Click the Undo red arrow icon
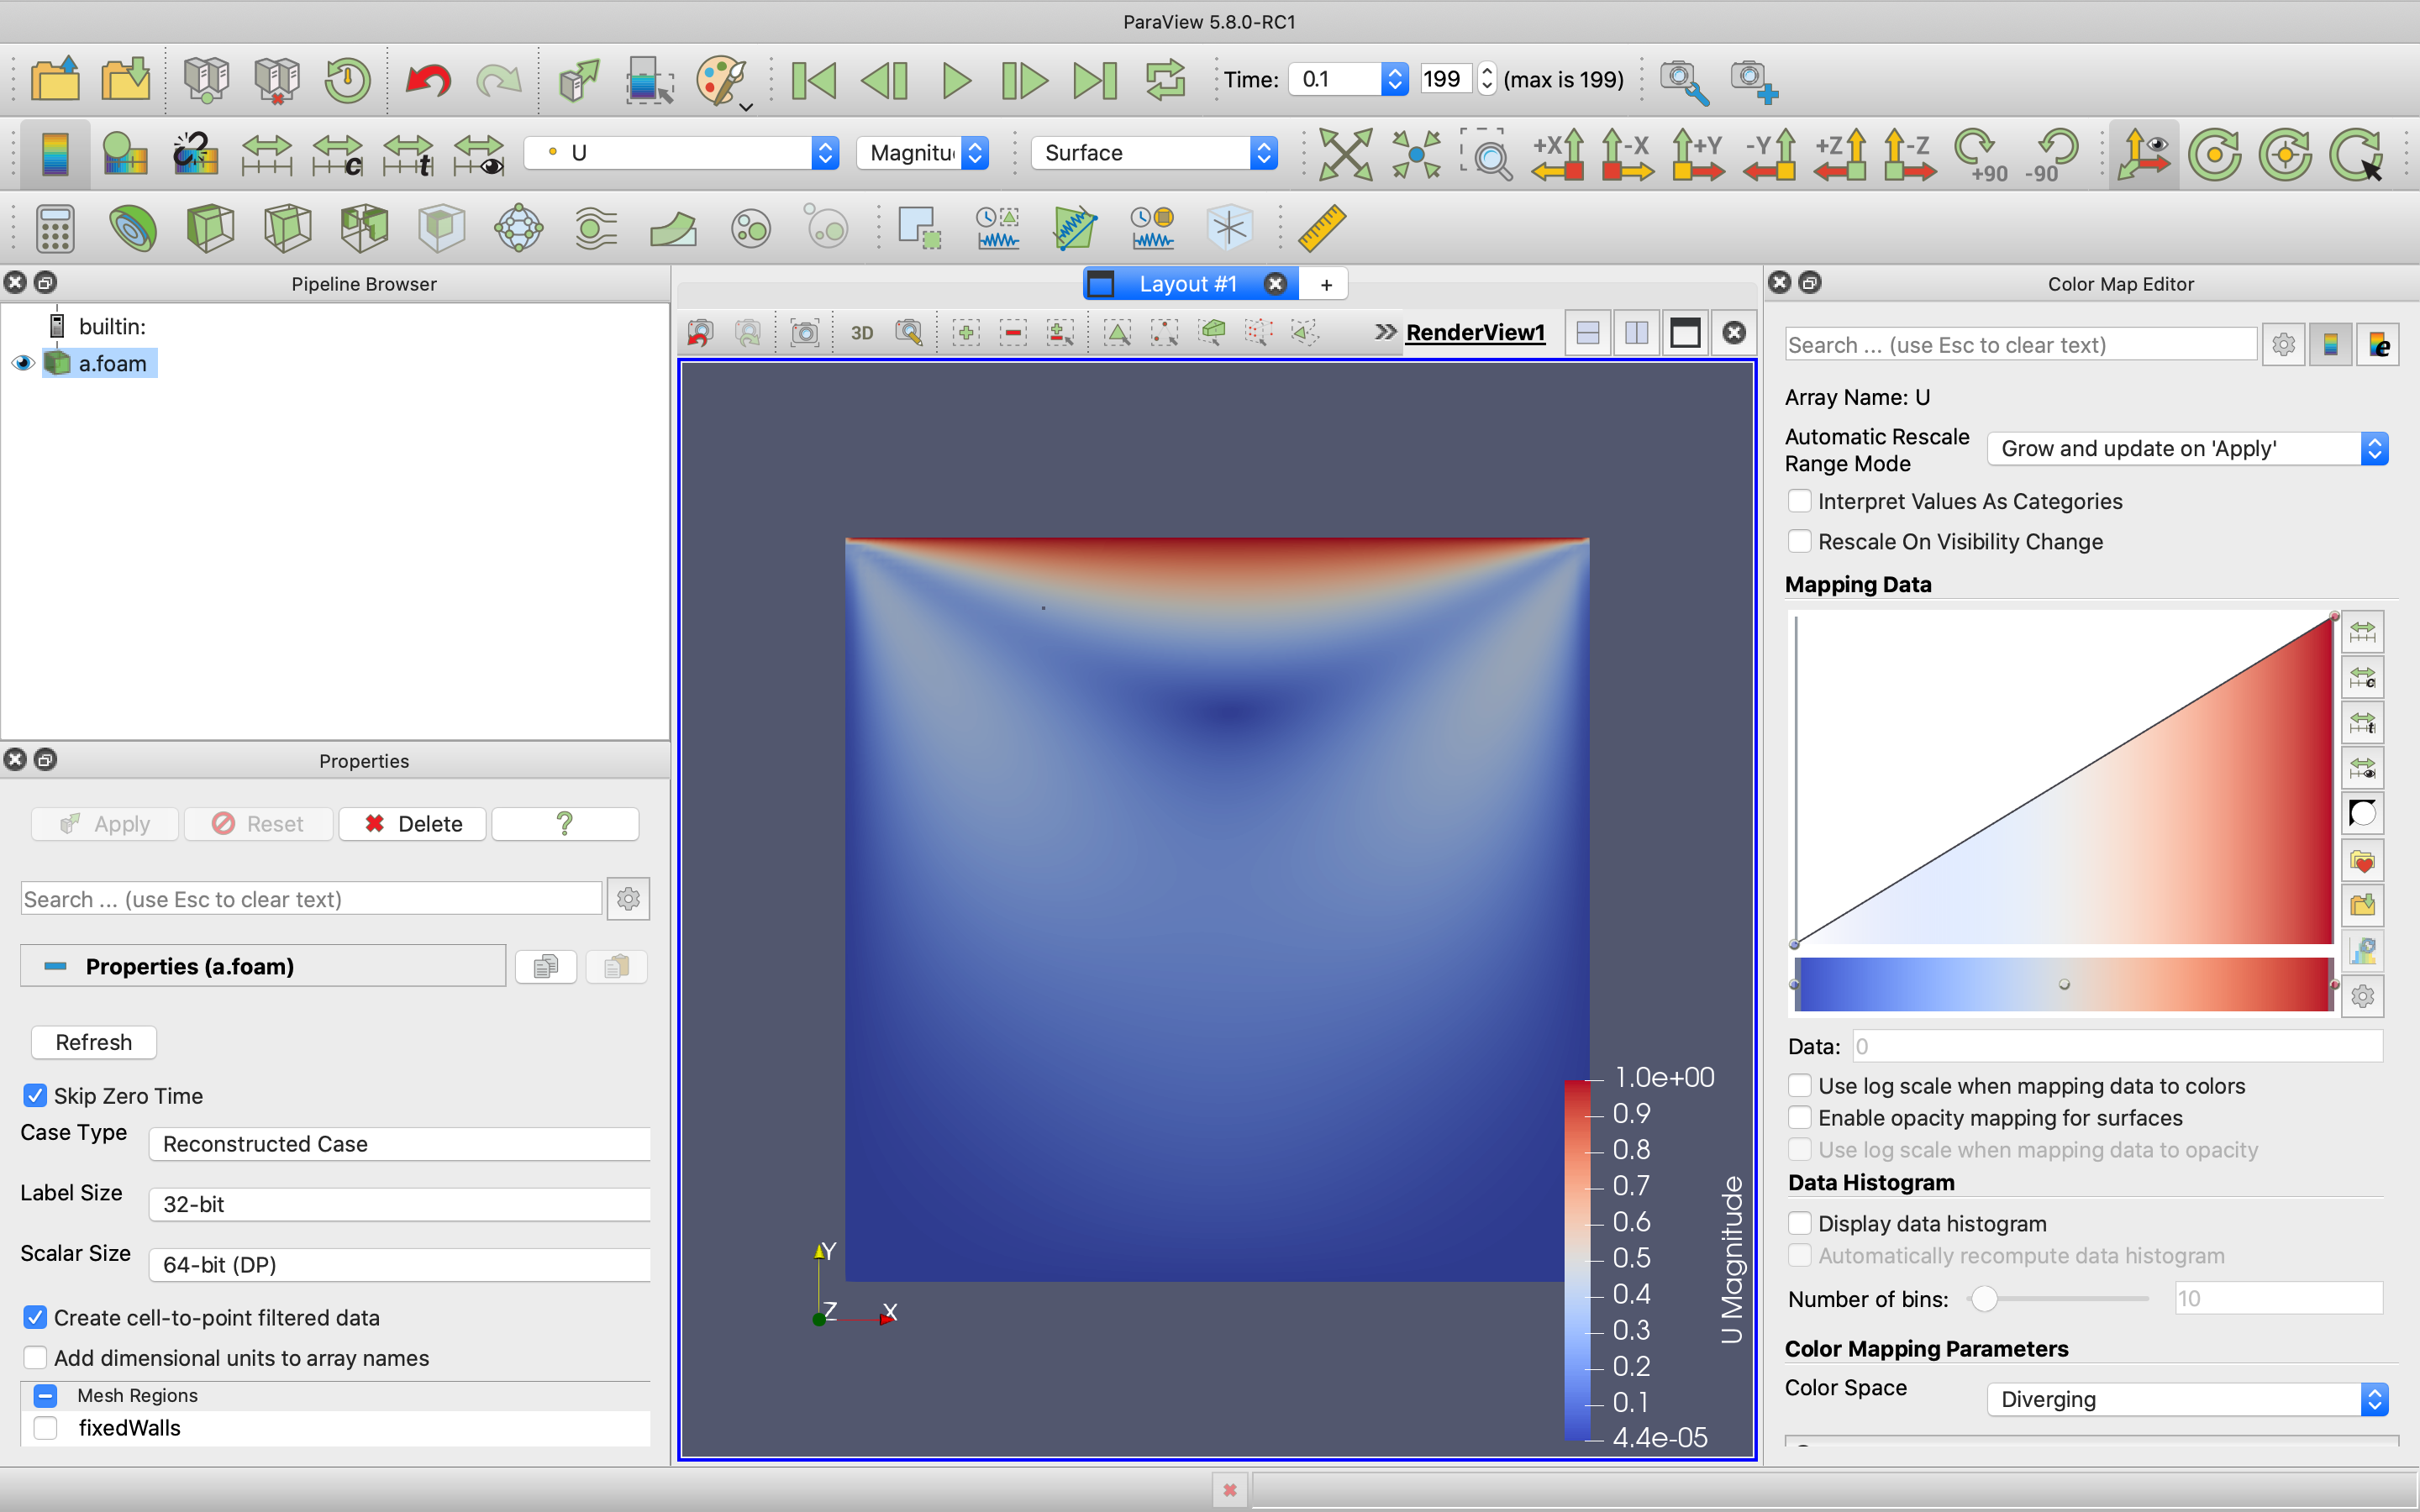This screenshot has height=1512, width=2420. [428, 80]
